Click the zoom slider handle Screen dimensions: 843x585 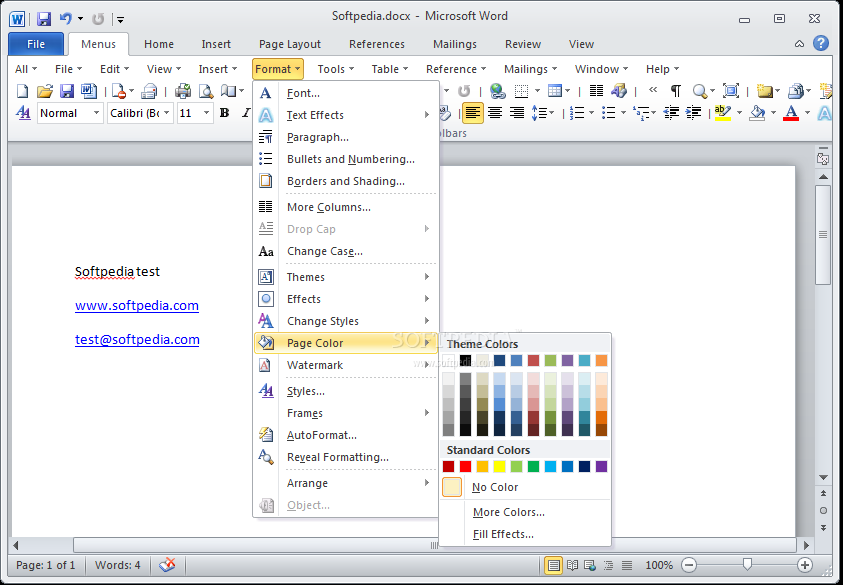747,564
